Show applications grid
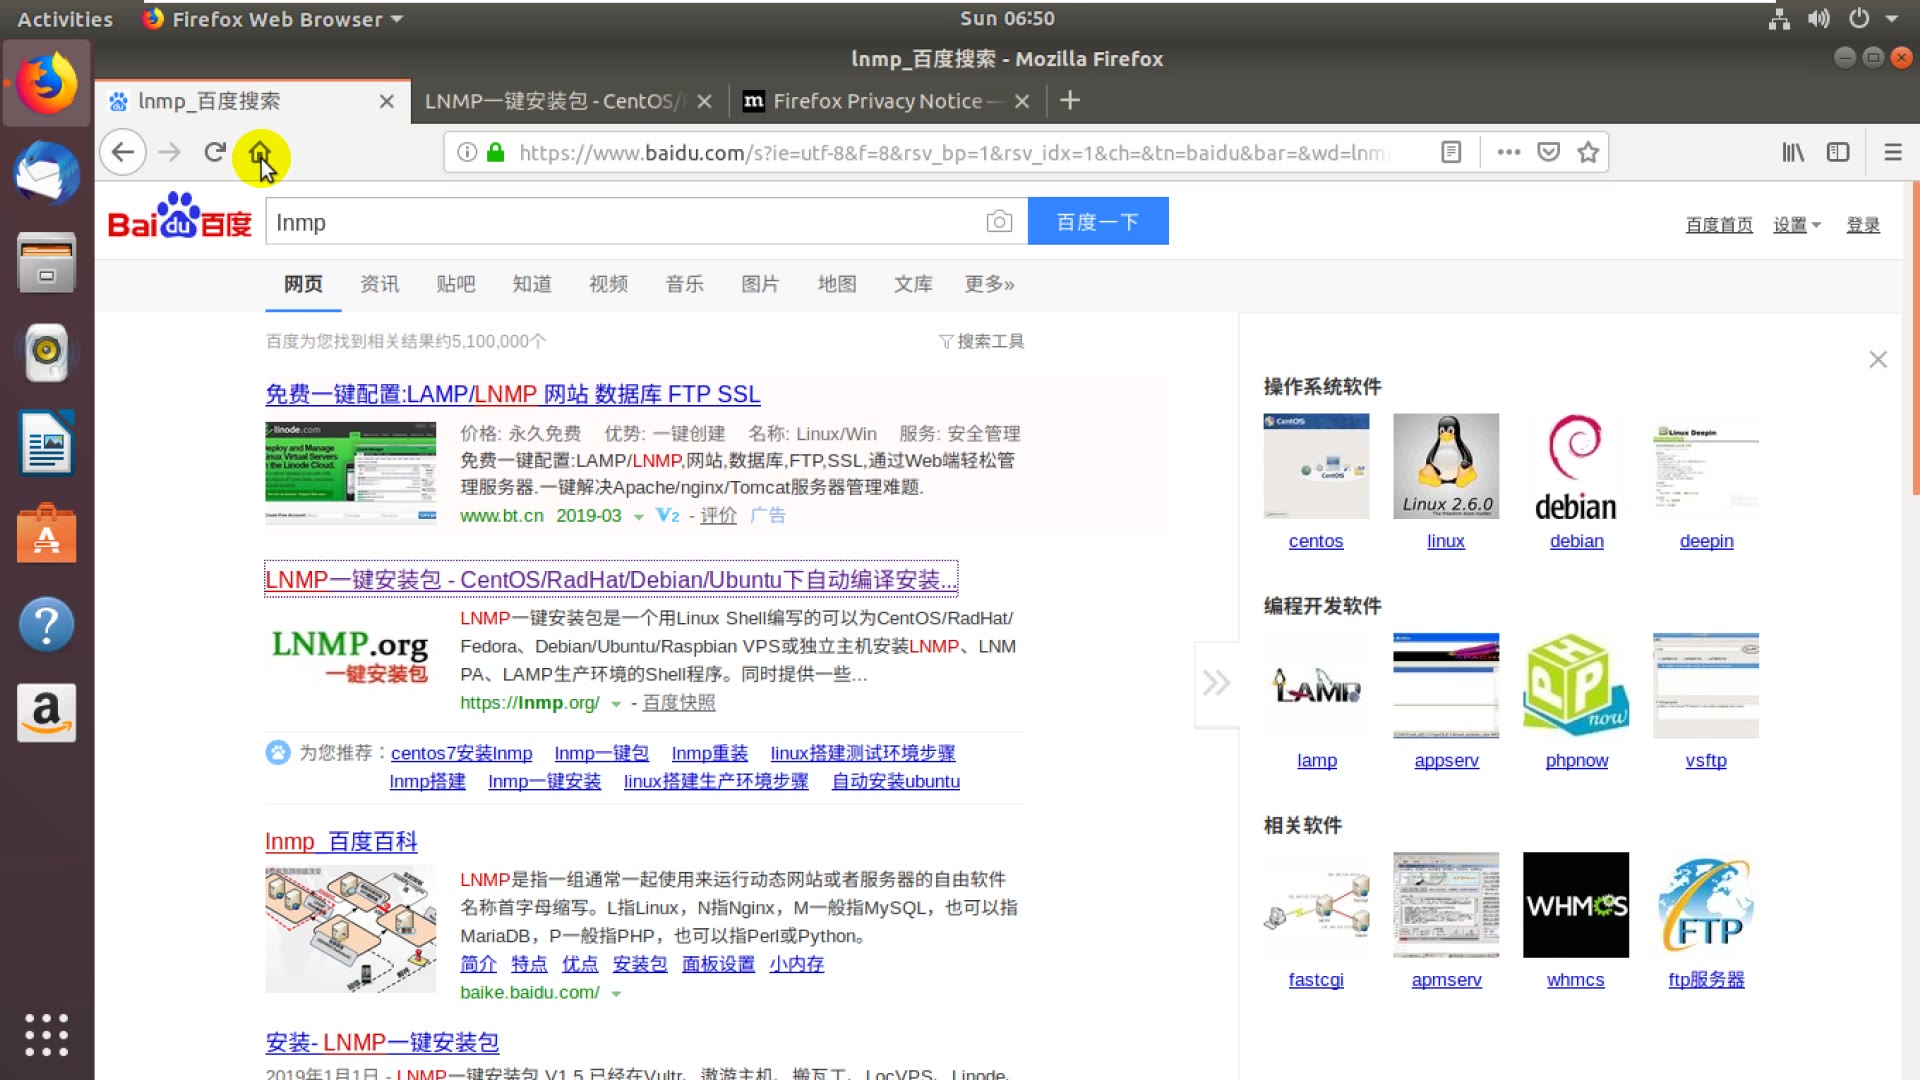Viewport: 1920px width, 1080px height. (x=47, y=1035)
